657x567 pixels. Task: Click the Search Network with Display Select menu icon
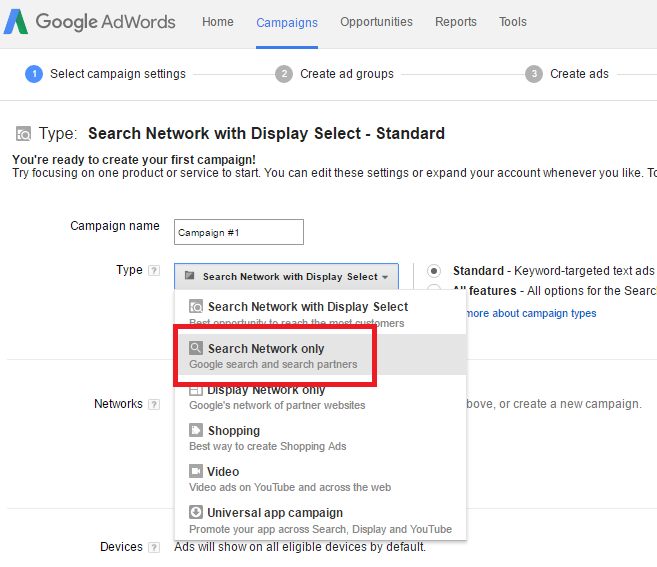coord(196,306)
